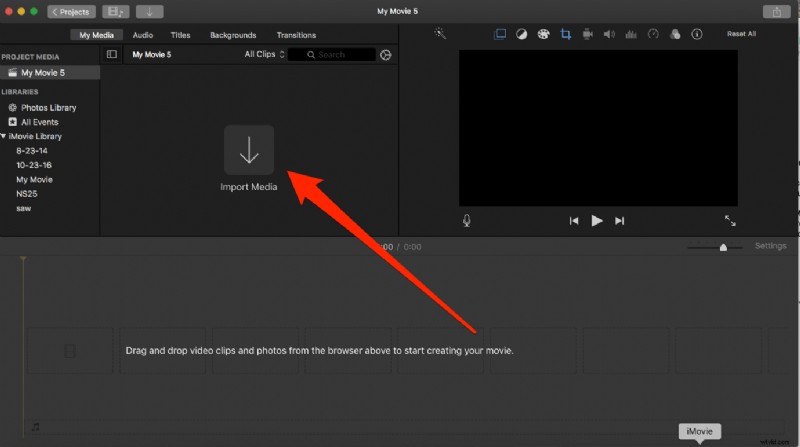Viewport: 800px width, 447px height.
Task: Open the color balance icon
Action: [521, 34]
